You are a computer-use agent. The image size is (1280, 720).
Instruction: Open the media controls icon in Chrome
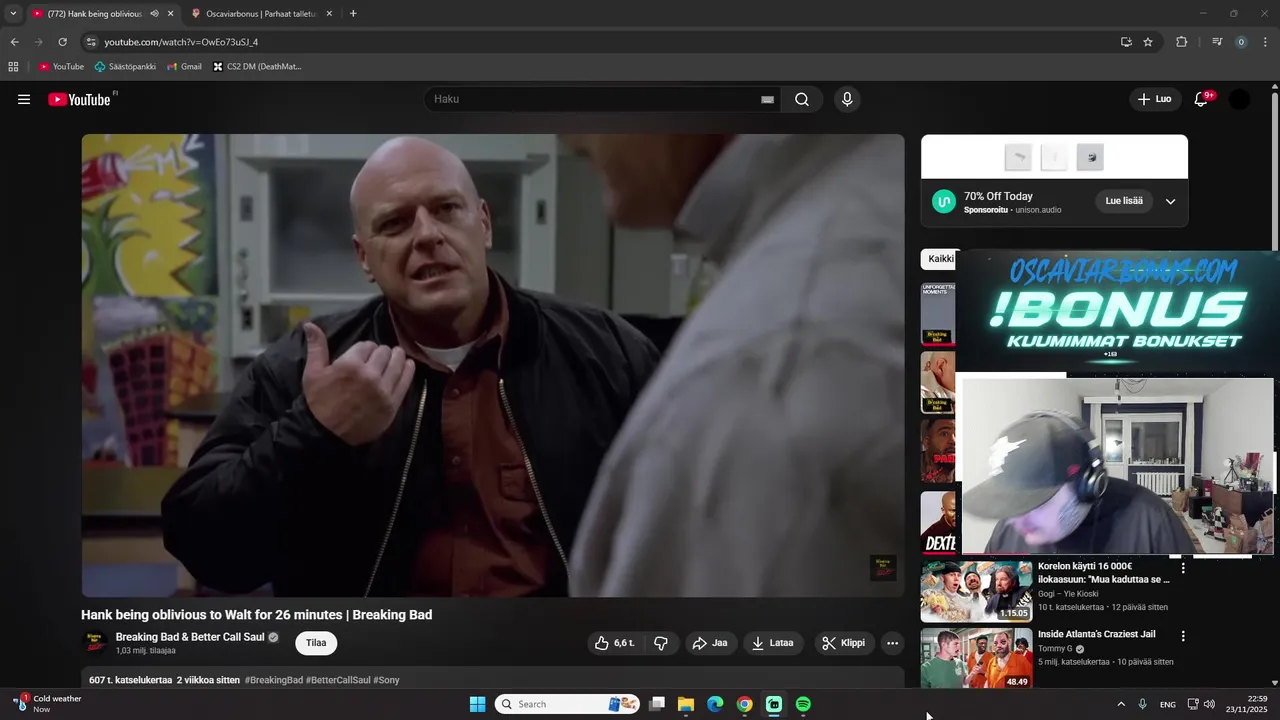pos(1217,42)
